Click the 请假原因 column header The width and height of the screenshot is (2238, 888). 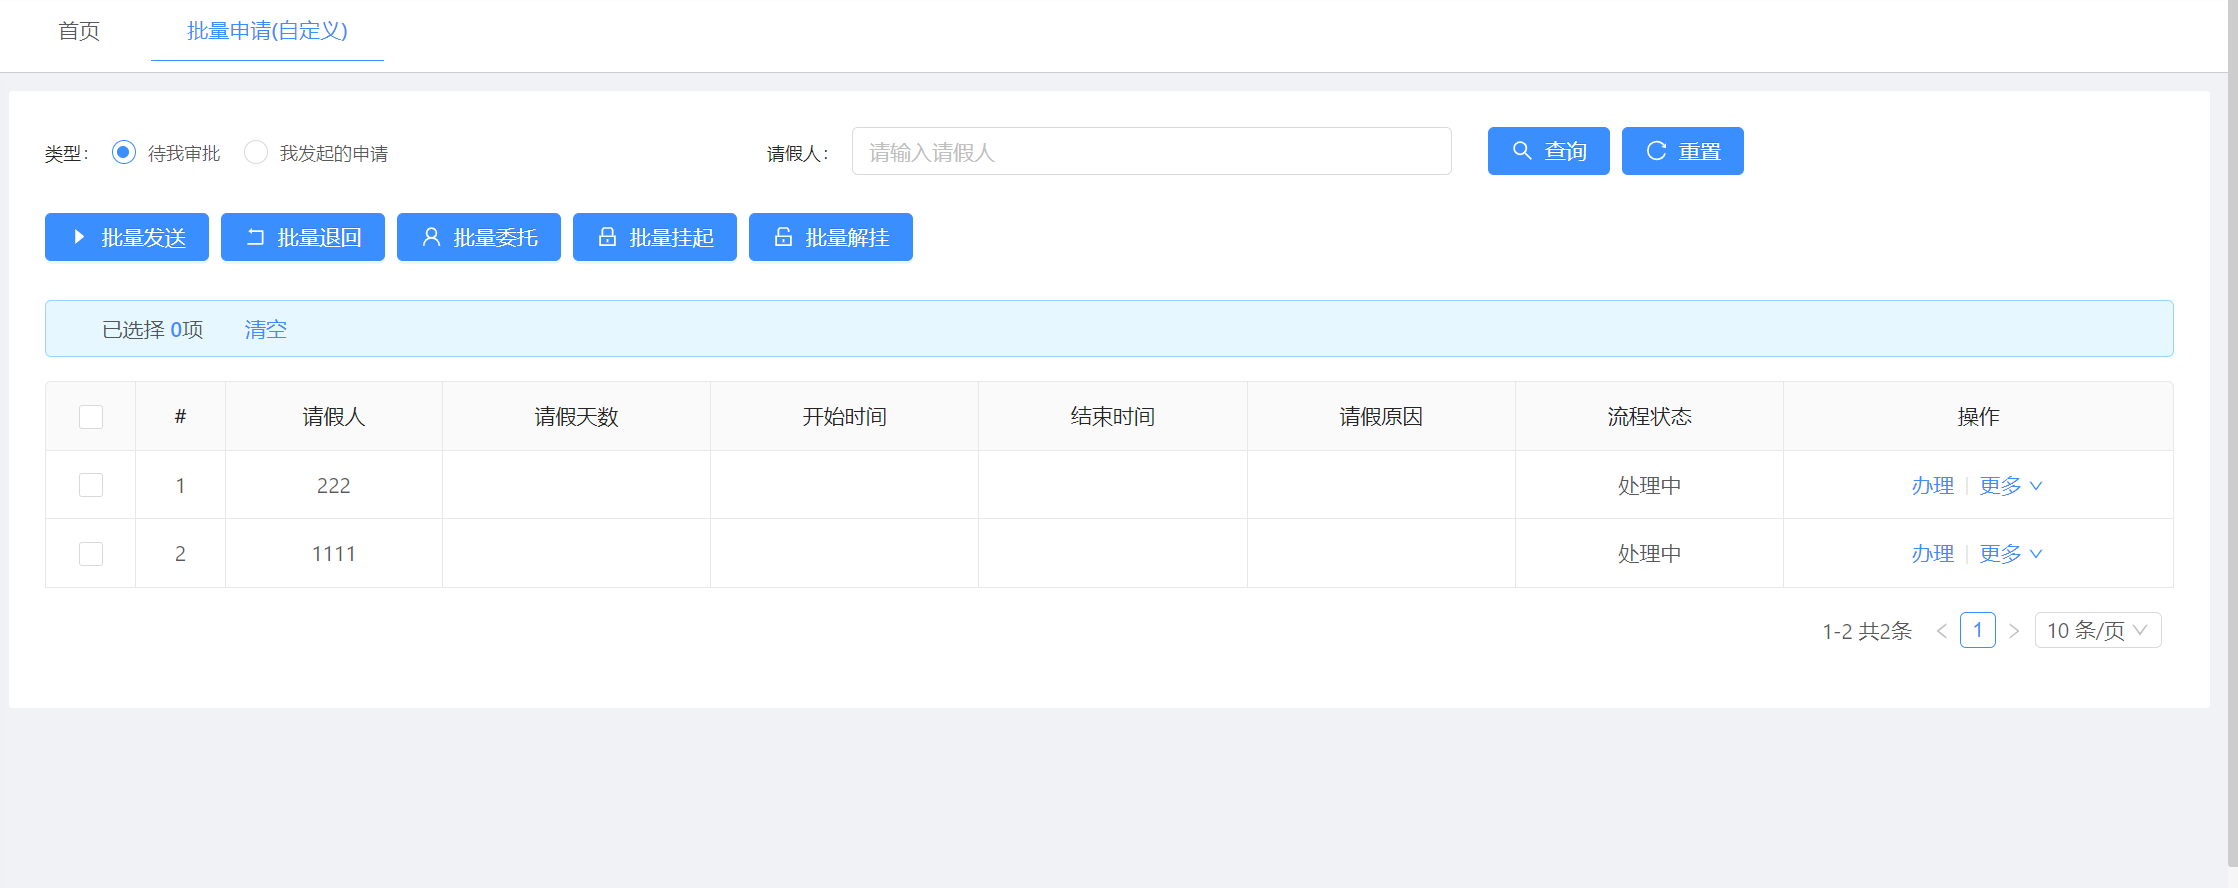coord(1381,416)
